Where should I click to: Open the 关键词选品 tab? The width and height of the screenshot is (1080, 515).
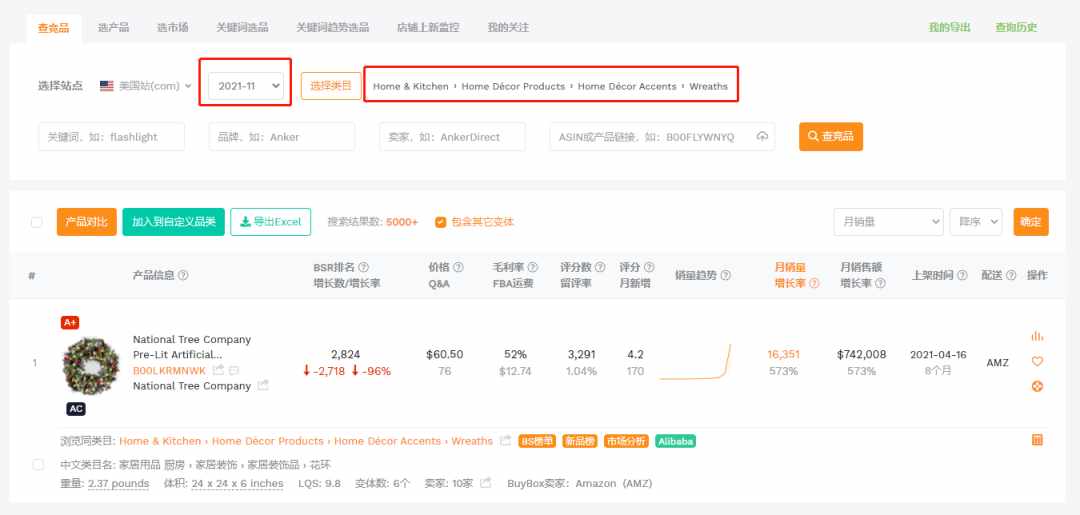tap(242, 28)
